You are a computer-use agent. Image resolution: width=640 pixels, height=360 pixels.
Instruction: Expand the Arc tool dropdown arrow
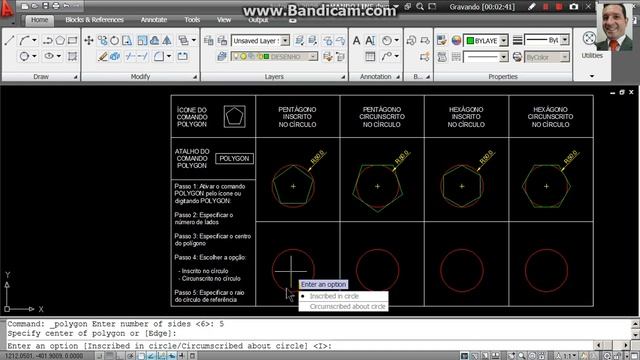[34, 40]
